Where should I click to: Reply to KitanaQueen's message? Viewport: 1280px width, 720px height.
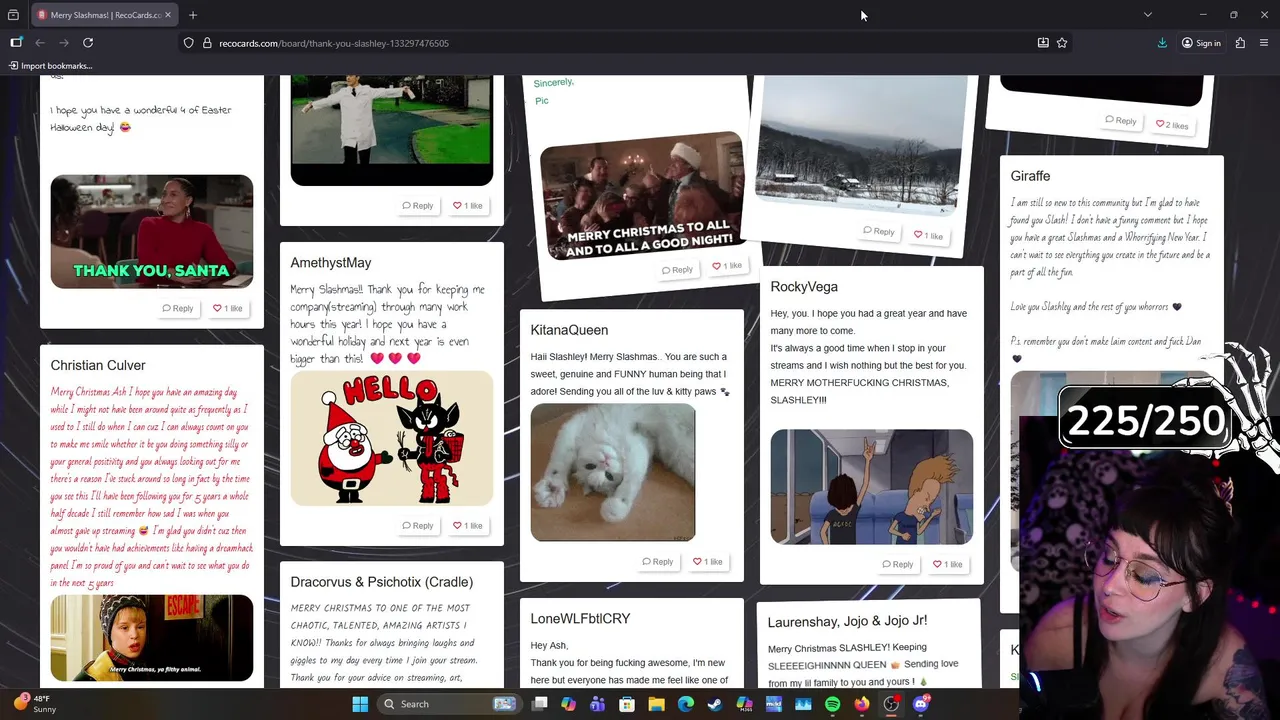click(658, 562)
